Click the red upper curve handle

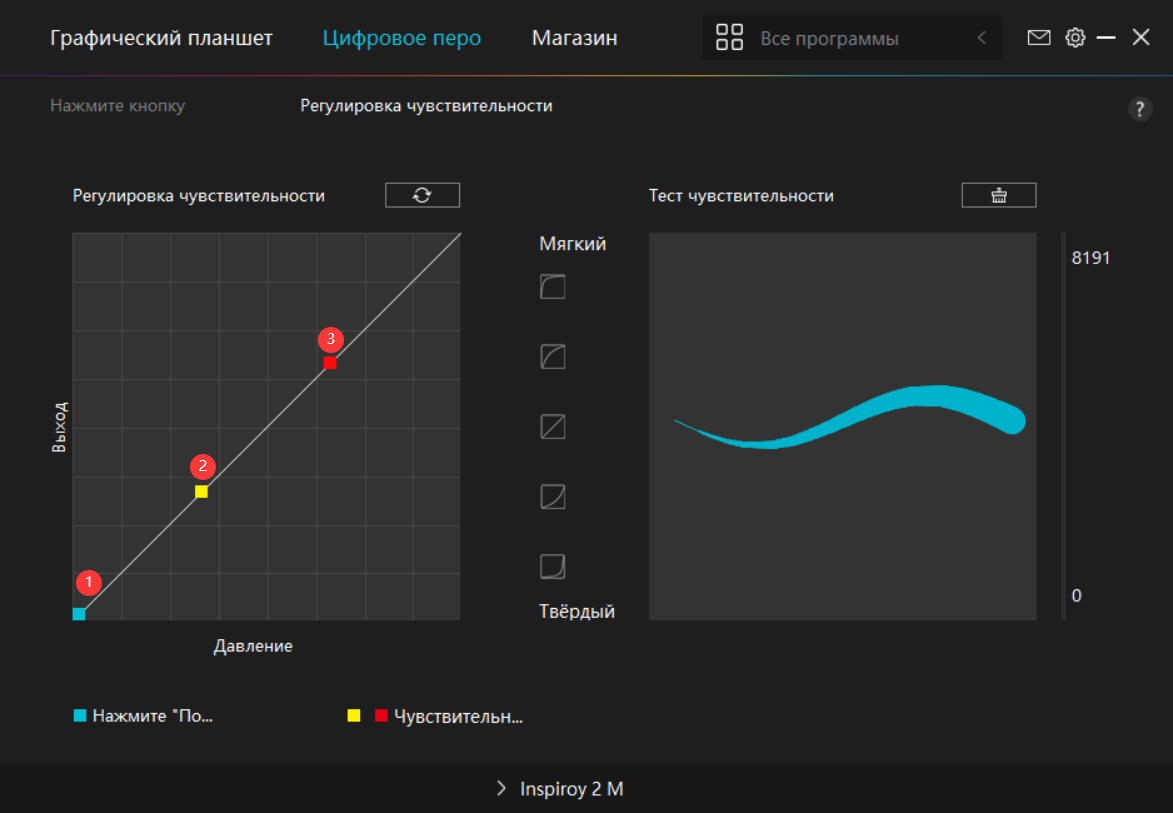(330, 363)
